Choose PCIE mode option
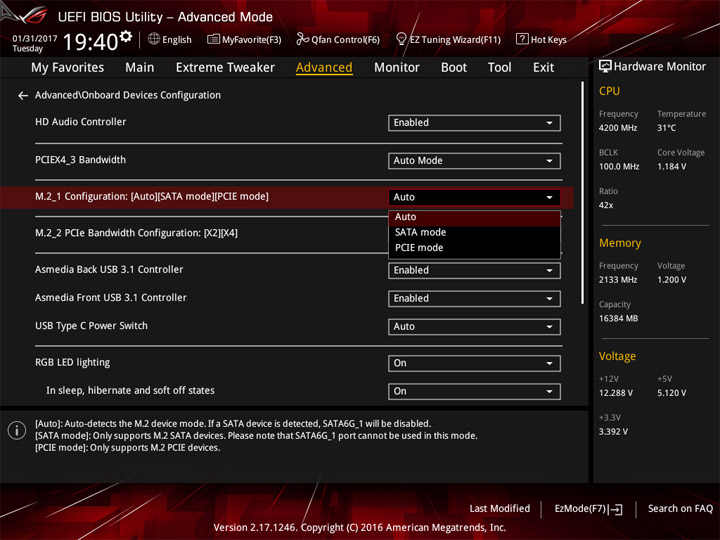Viewport: 720px width, 540px height. [x=474, y=248]
